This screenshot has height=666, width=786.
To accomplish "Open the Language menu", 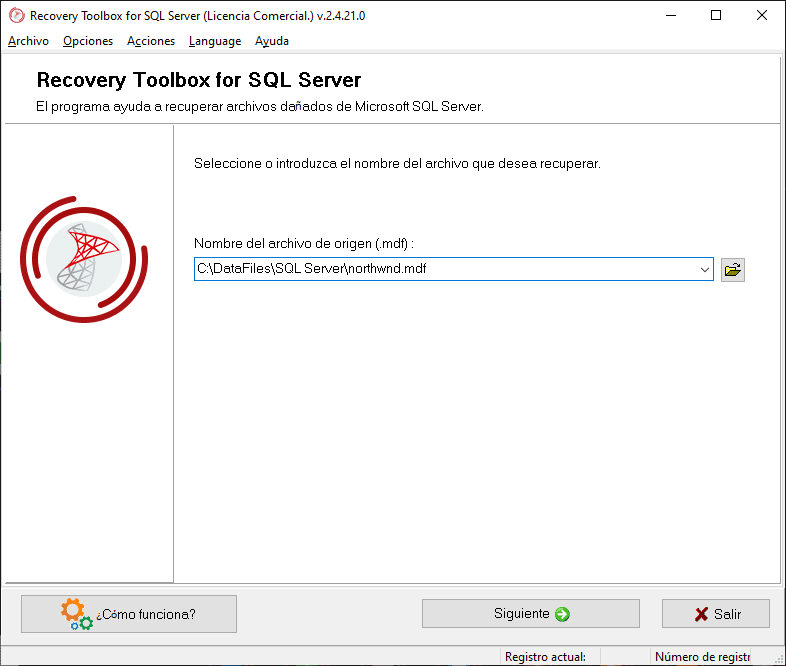I will [x=215, y=41].
